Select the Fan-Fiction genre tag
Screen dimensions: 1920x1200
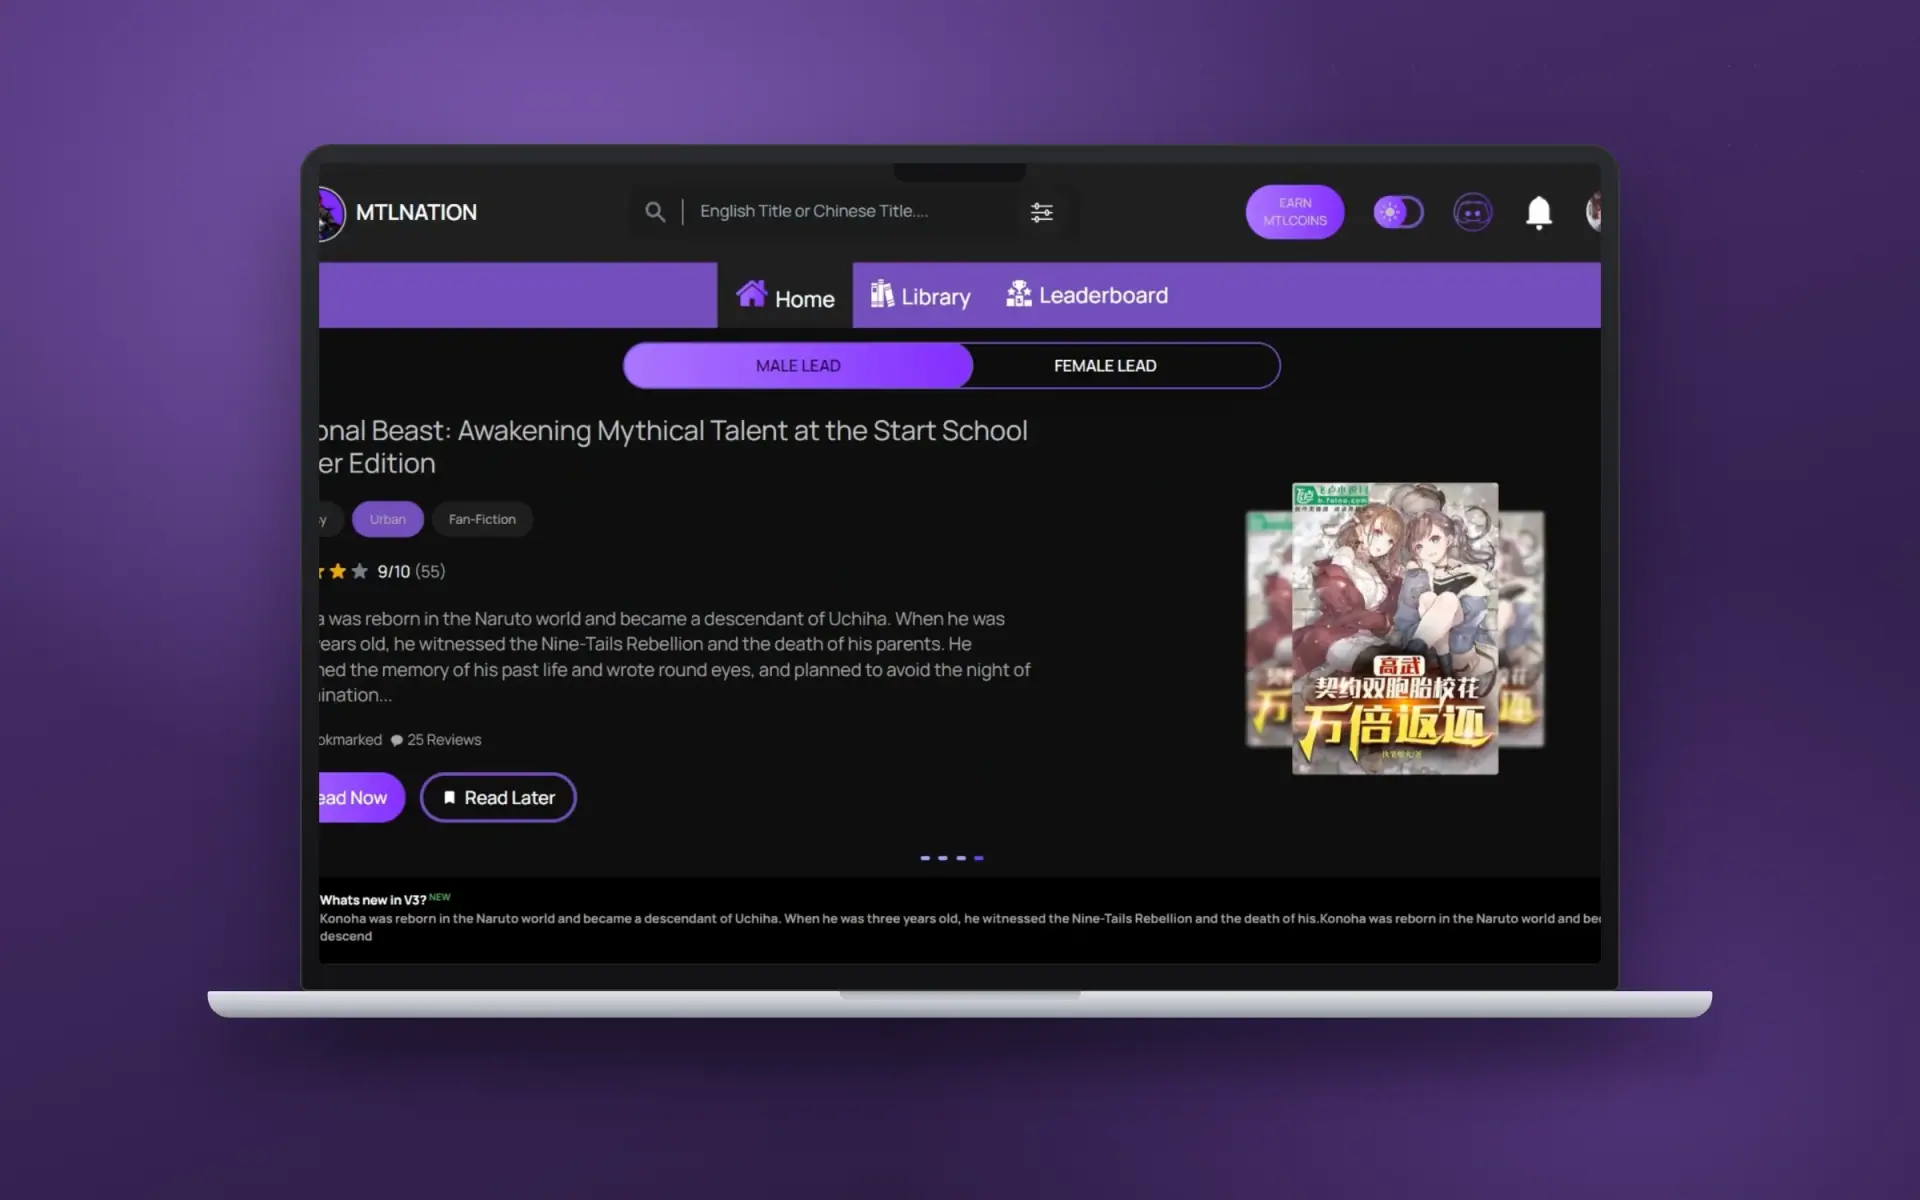482,519
